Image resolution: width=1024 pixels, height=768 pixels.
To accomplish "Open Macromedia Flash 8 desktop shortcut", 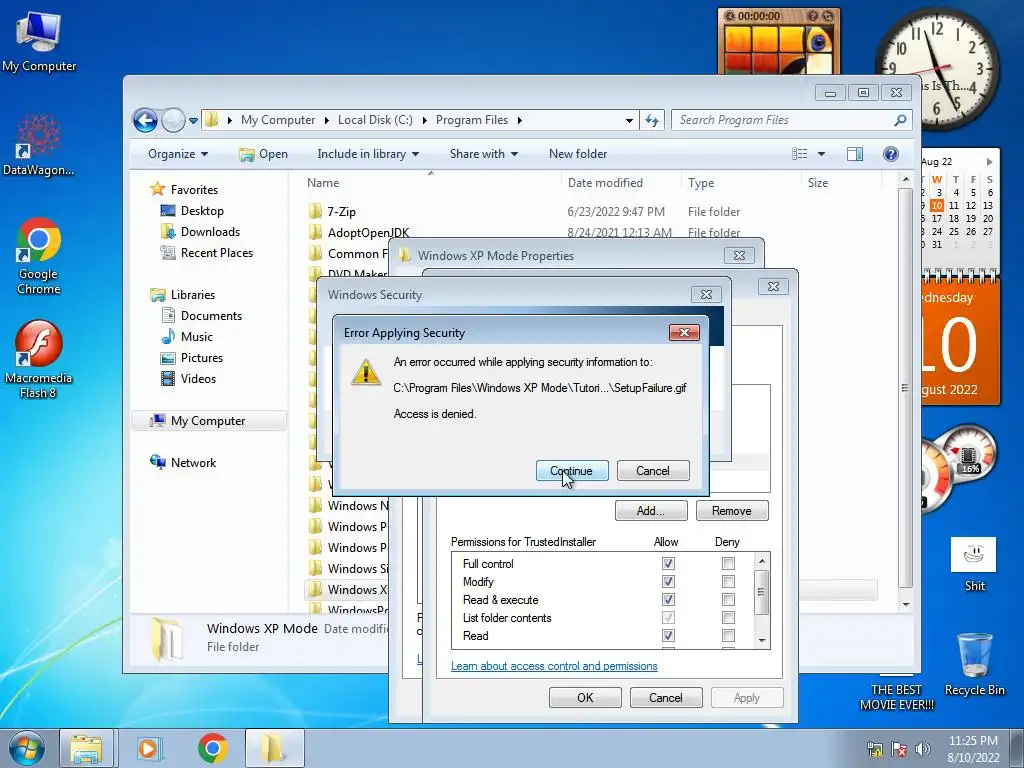I will [x=39, y=359].
